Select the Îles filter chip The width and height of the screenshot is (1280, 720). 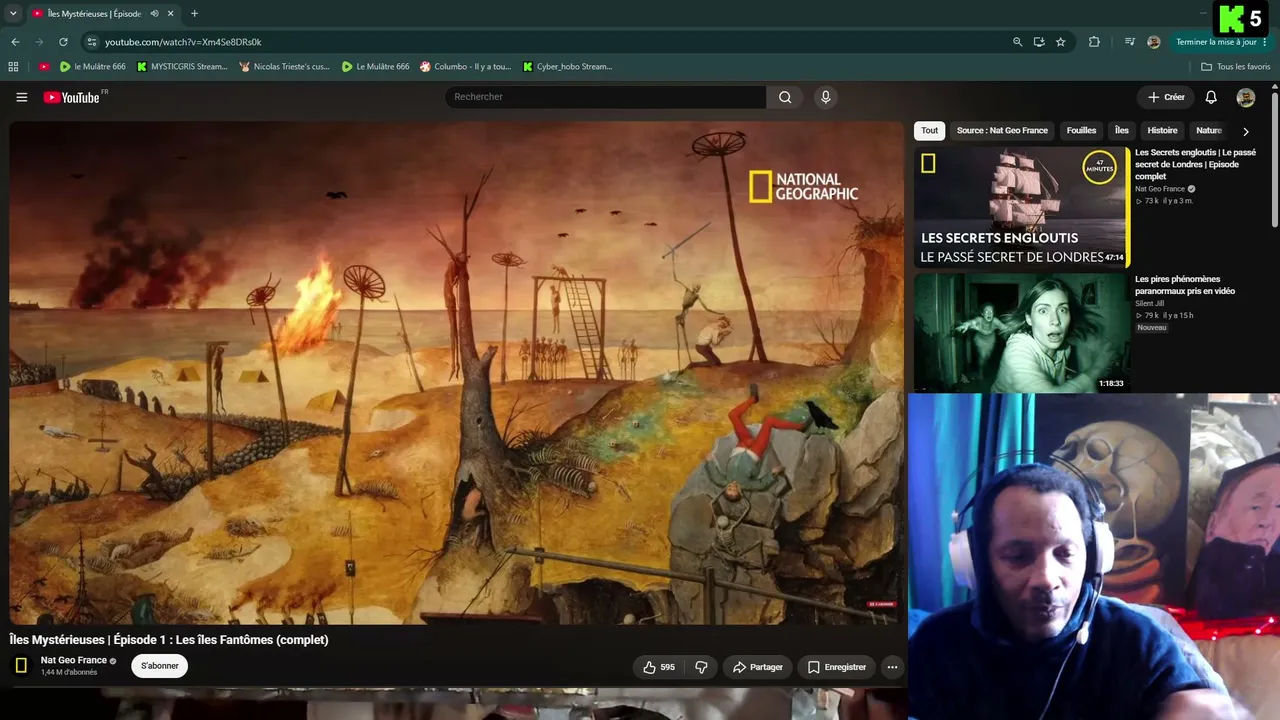pyautogui.click(x=1122, y=131)
